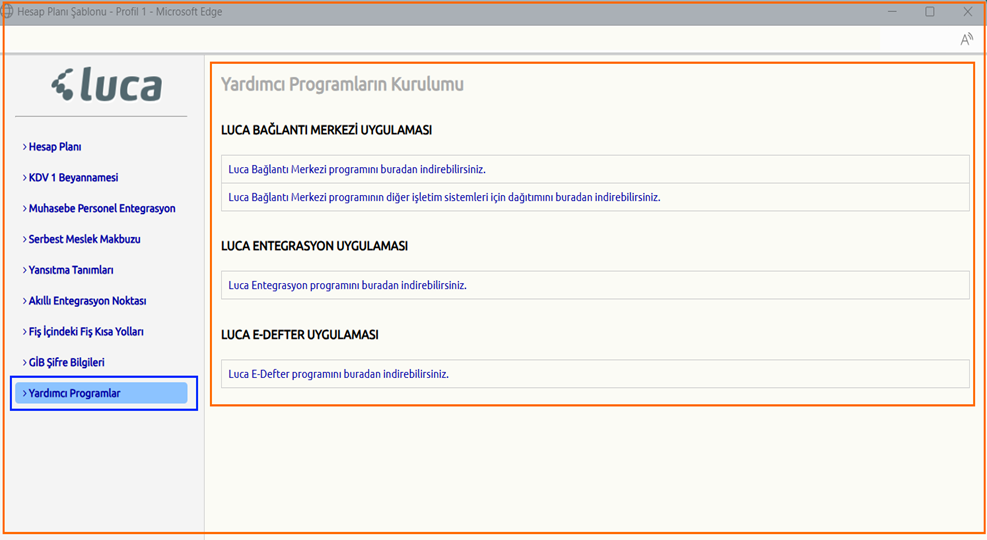Screen dimensions: 987x540
Task: Click the Yardımcı Programların Kurulumu heading
Action: [342, 84]
